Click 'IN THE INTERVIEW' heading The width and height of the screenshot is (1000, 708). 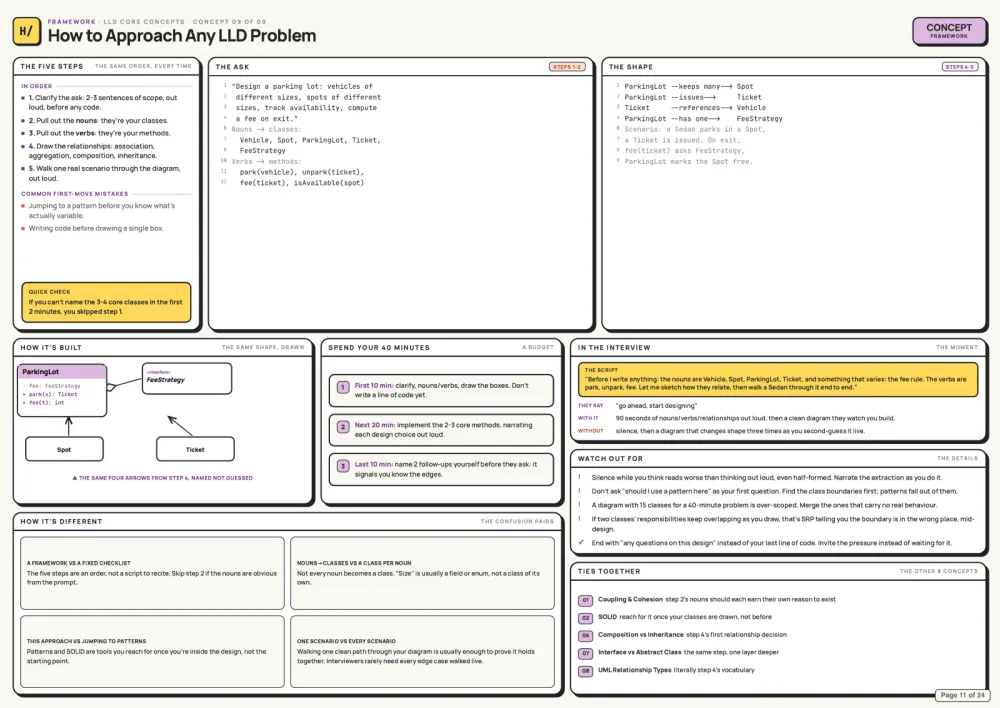point(614,348)
